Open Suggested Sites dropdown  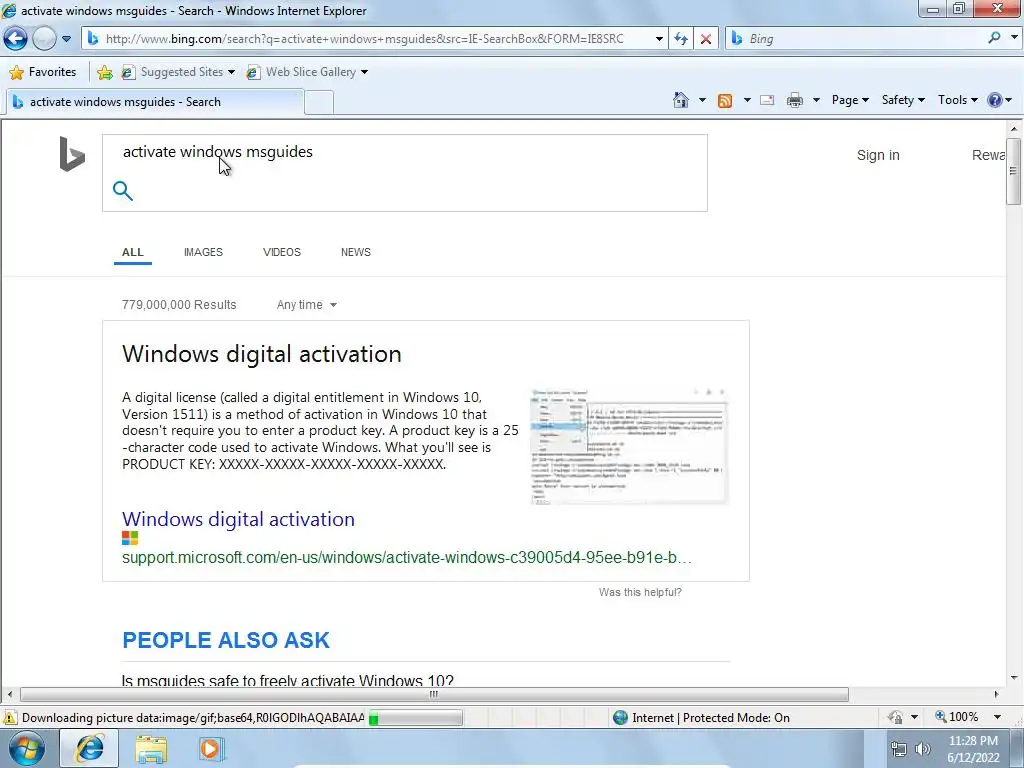[178, 72]
